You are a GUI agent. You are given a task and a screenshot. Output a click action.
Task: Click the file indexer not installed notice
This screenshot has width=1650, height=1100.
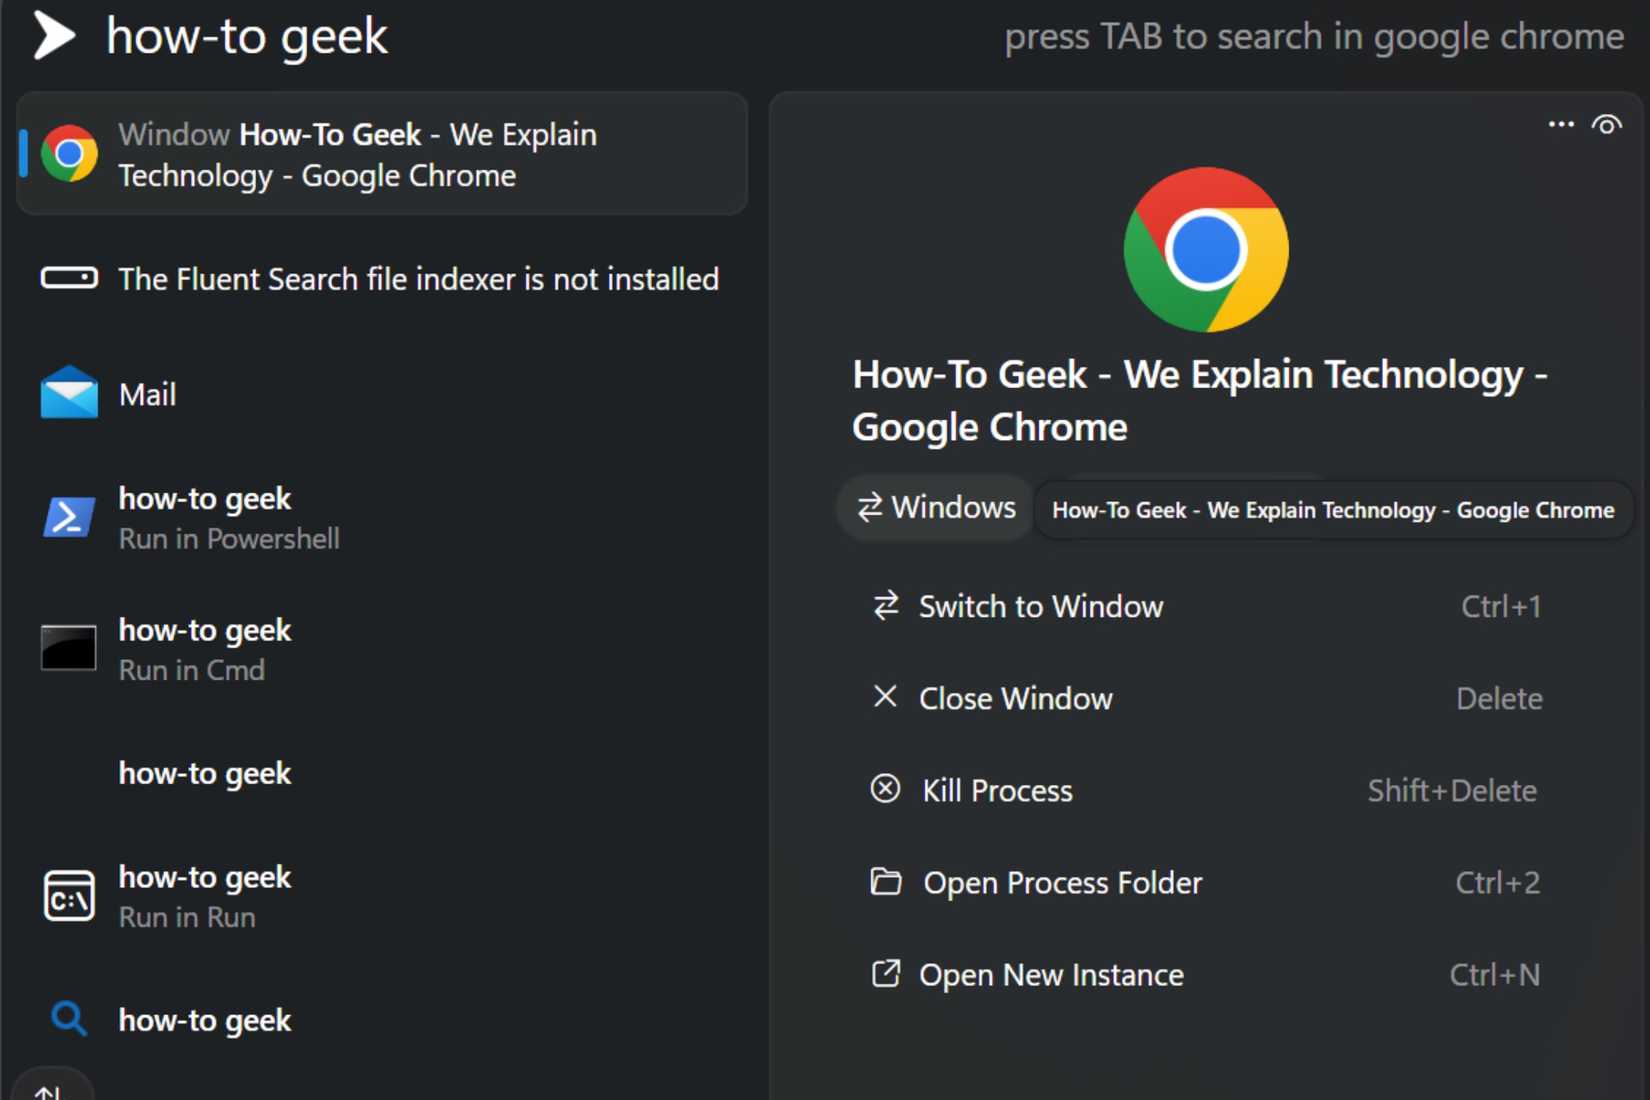coord(382,278)
